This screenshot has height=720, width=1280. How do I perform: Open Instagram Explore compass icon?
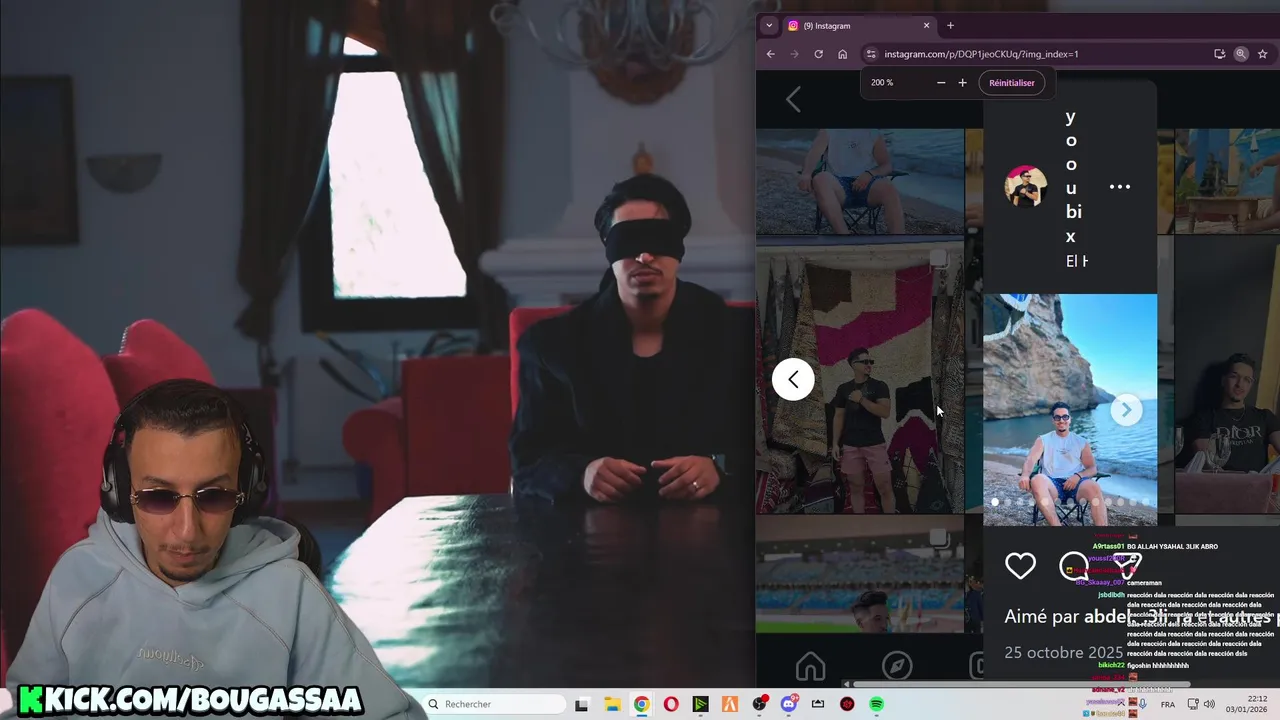(x=897, y=666)
